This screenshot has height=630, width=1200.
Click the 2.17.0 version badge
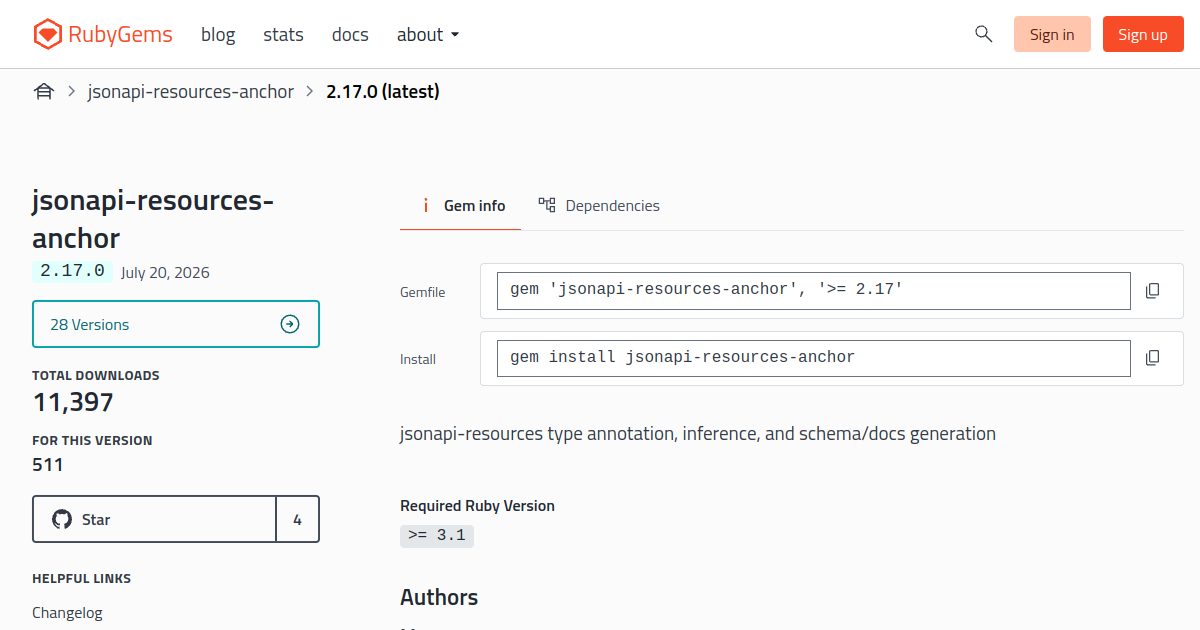[x=72, y=271]
